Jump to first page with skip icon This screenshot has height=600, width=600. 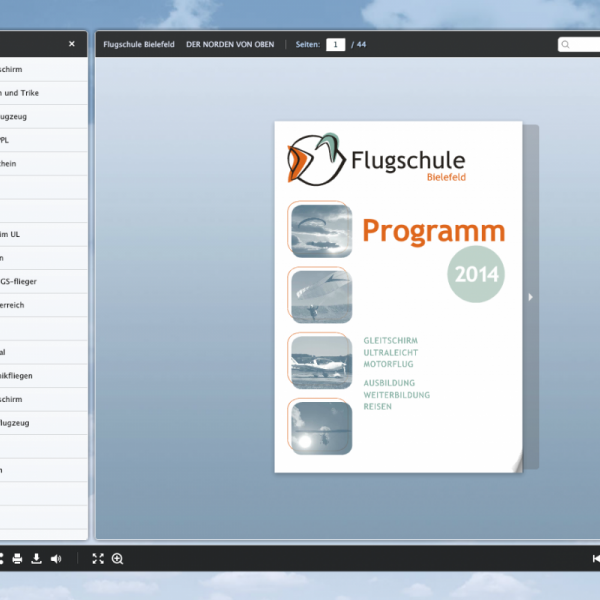(x=596, y=559)
